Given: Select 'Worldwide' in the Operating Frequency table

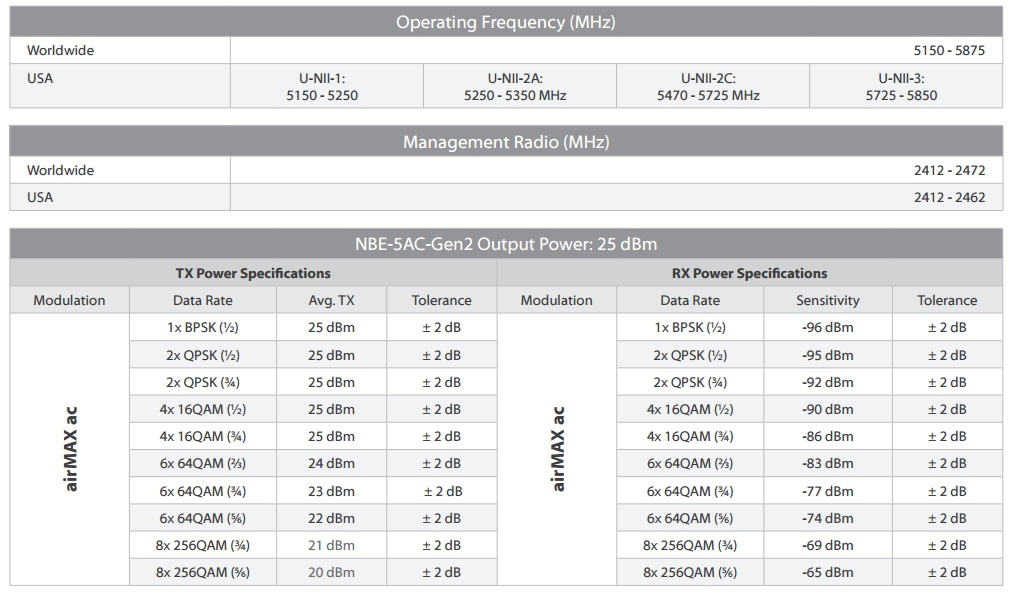Looking at the screenshot, I should (x=60, y=50).
